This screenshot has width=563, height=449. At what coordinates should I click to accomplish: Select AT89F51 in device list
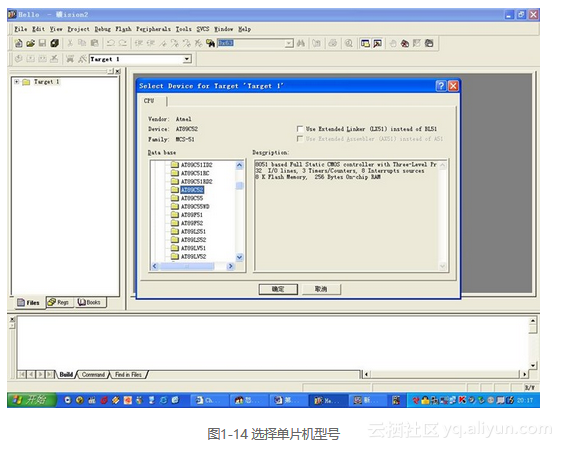(192, 215)
